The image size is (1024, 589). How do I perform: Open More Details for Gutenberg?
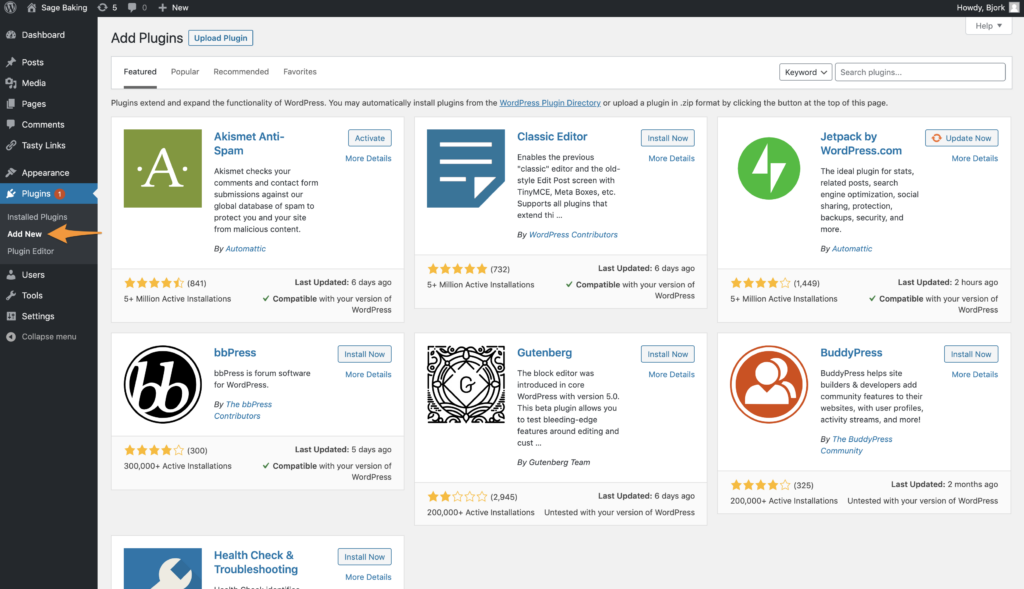[x=671, y=374]
